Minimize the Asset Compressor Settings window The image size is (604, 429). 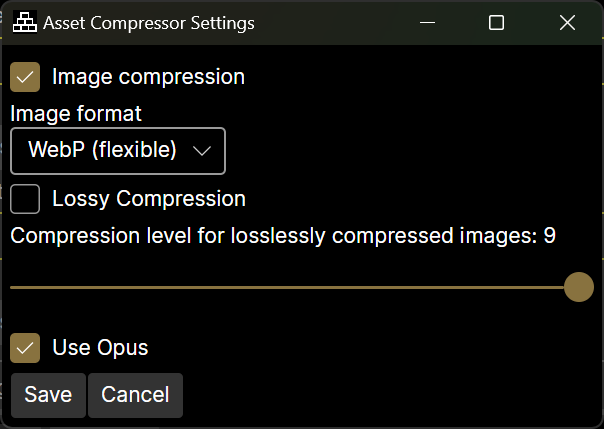tap(427, 22)
